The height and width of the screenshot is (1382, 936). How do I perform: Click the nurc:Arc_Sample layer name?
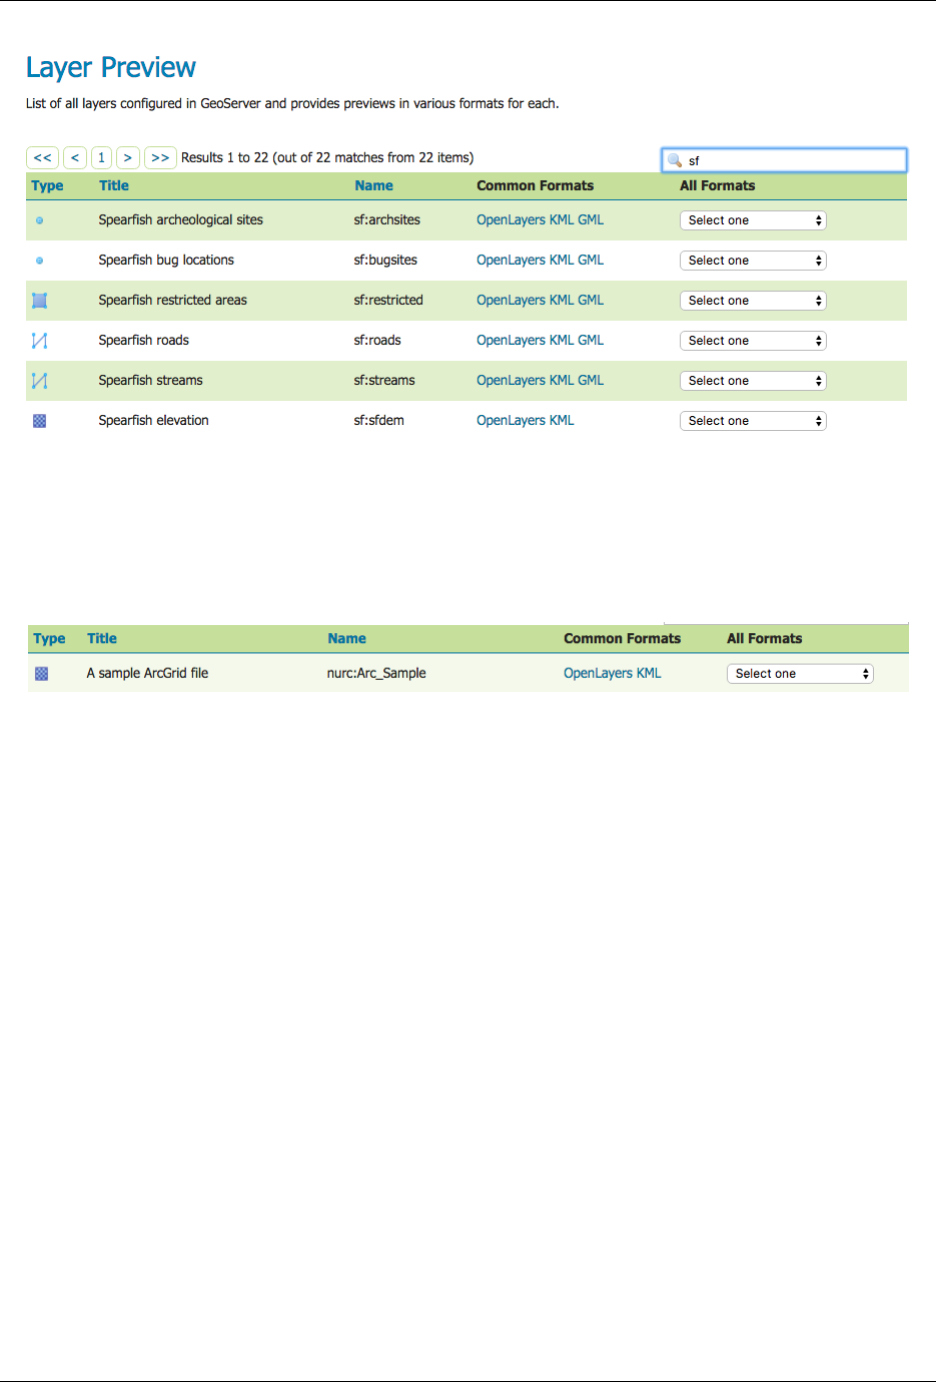point(377,674)
